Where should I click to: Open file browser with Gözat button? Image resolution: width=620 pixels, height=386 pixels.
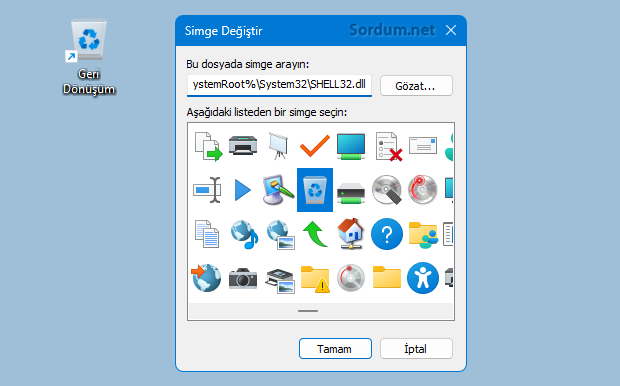pos(416,85)
